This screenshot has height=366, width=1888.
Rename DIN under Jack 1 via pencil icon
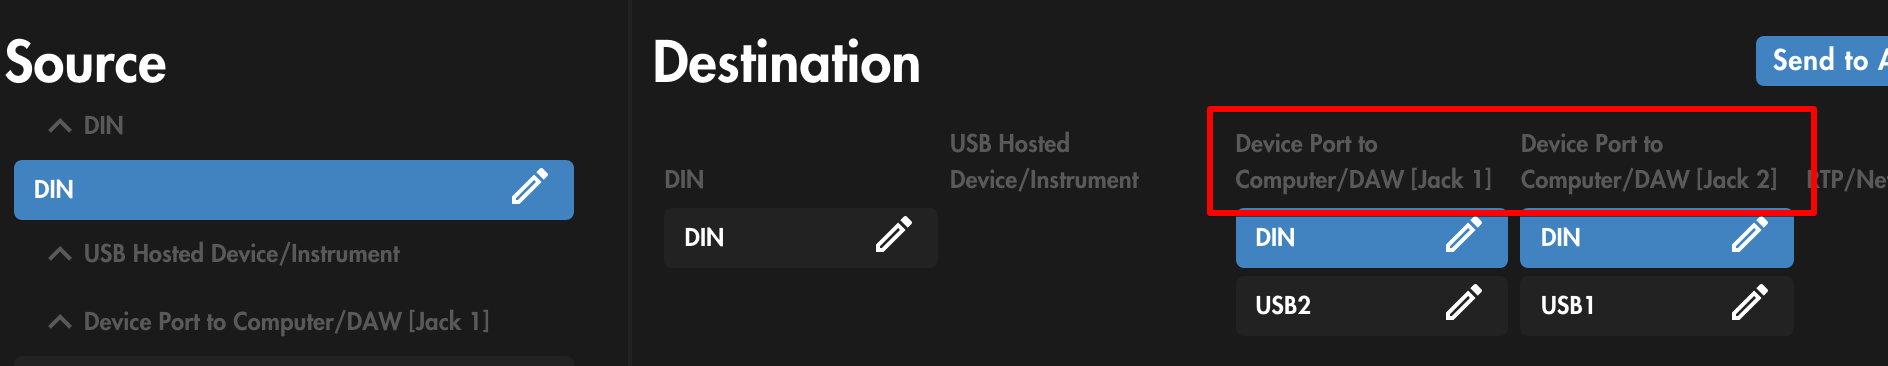point(1464,234)
